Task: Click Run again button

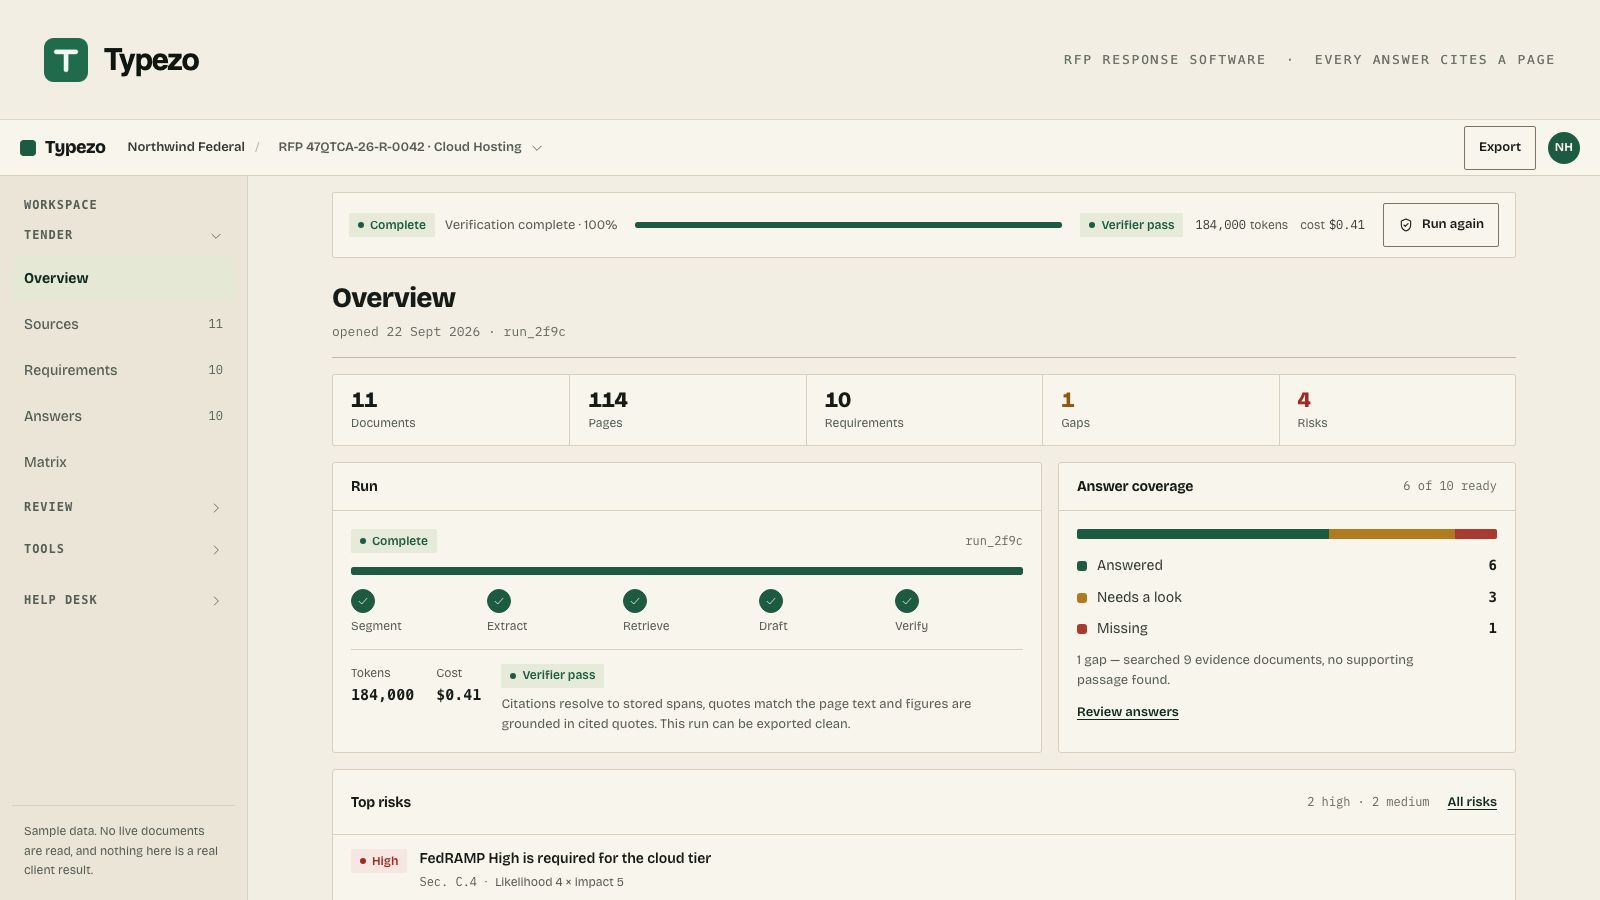Action: [x=1441, y=225]
